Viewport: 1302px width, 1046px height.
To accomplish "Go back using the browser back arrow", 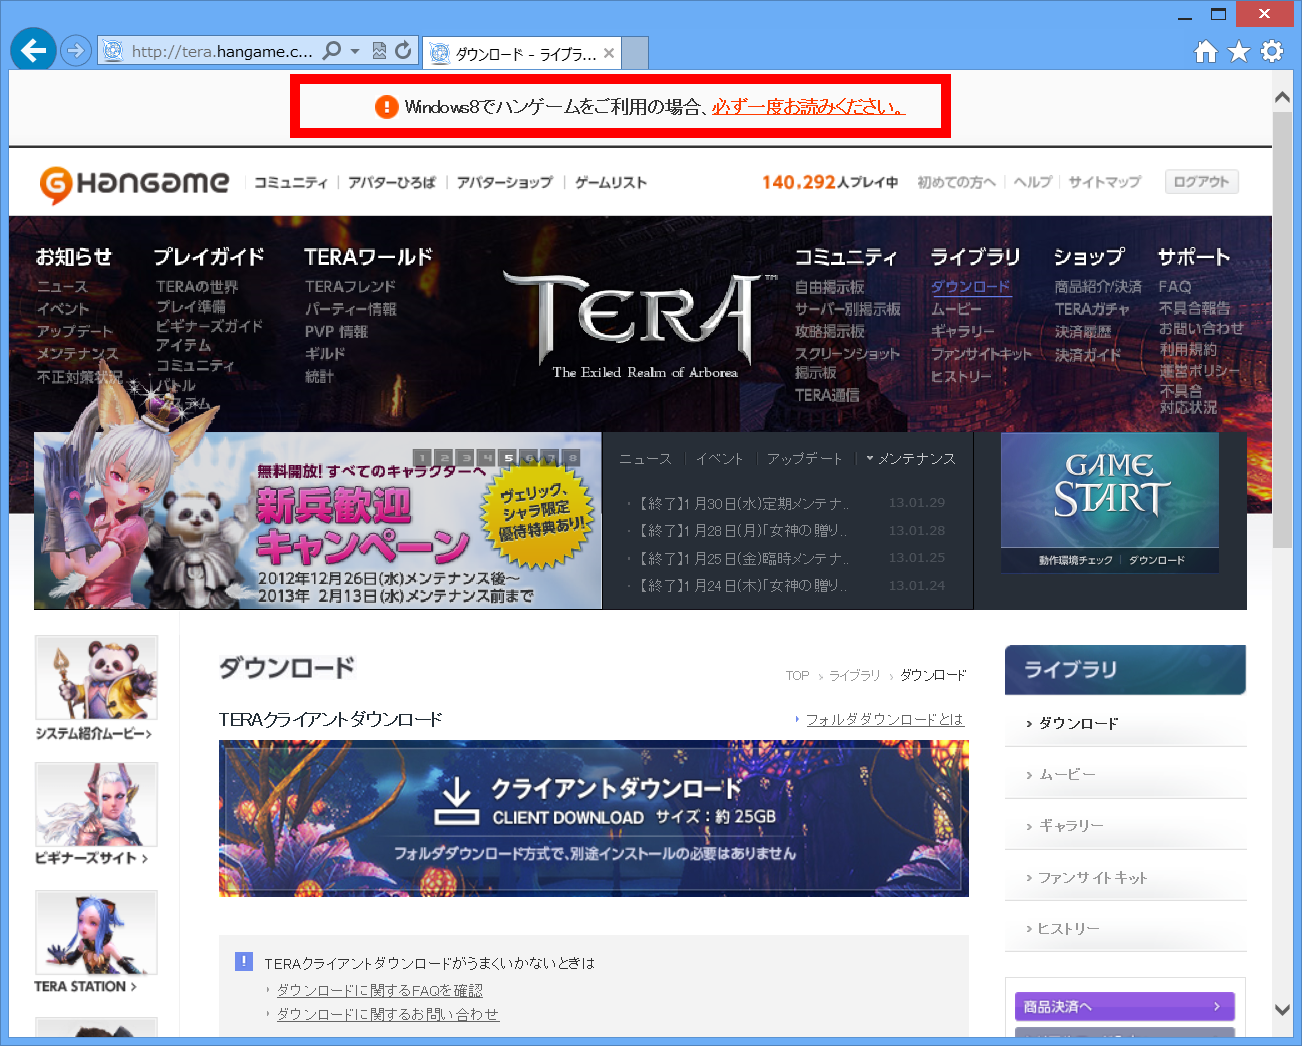I will (x=33, y=50).
